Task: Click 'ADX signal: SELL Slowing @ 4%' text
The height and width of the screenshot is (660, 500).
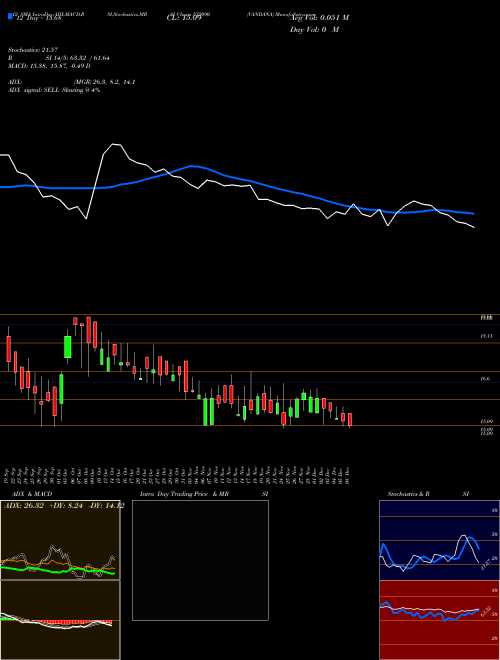Action: pos(54,90)
